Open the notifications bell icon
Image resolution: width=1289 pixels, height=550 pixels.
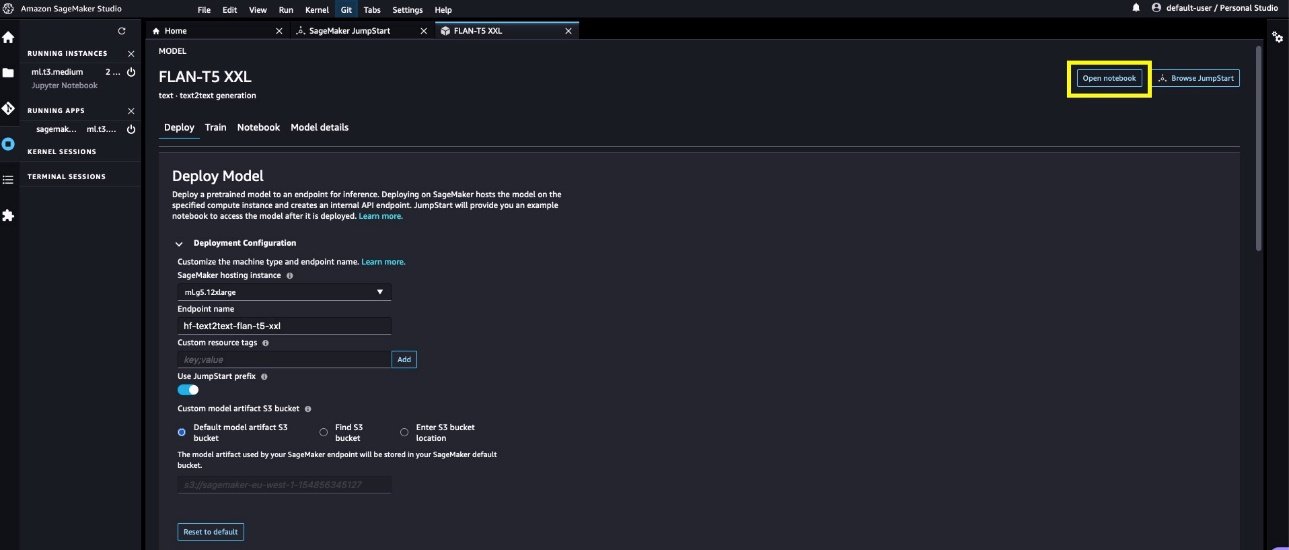pos(1136,8)
